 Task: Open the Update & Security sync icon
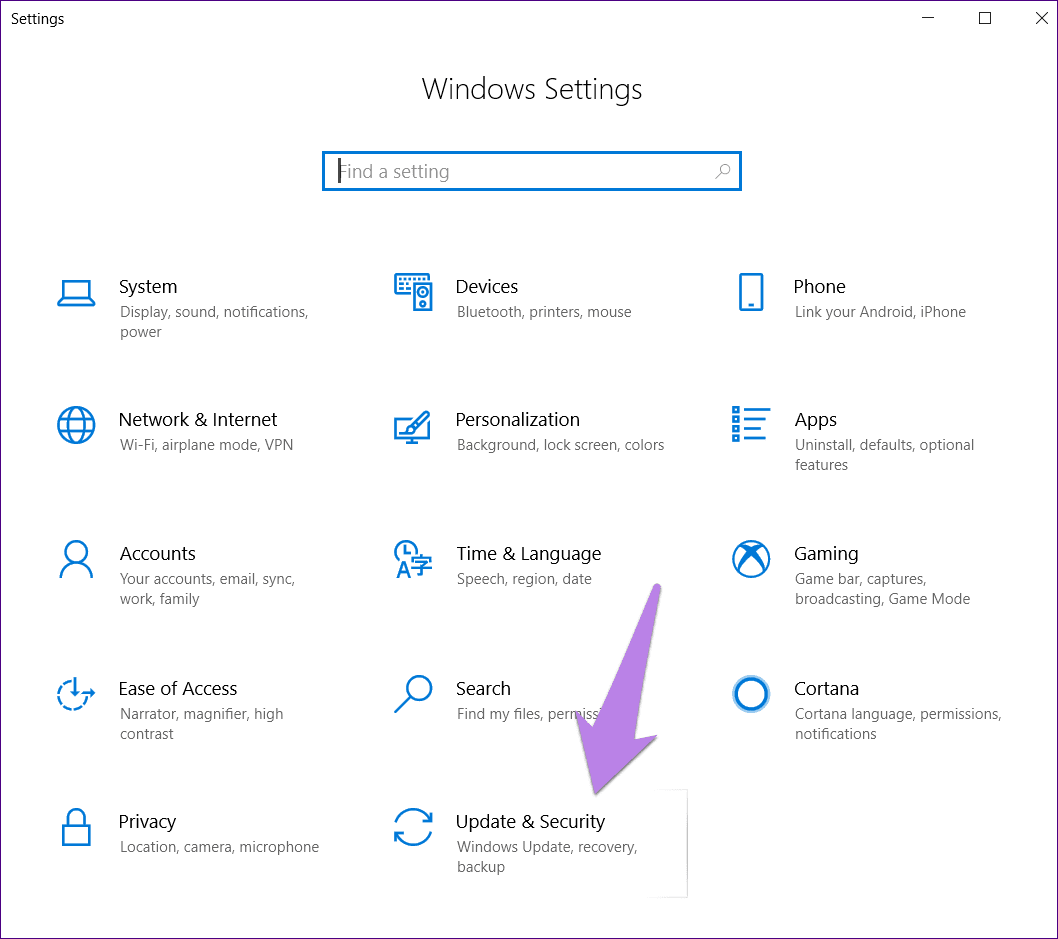[x=413, y=827]
